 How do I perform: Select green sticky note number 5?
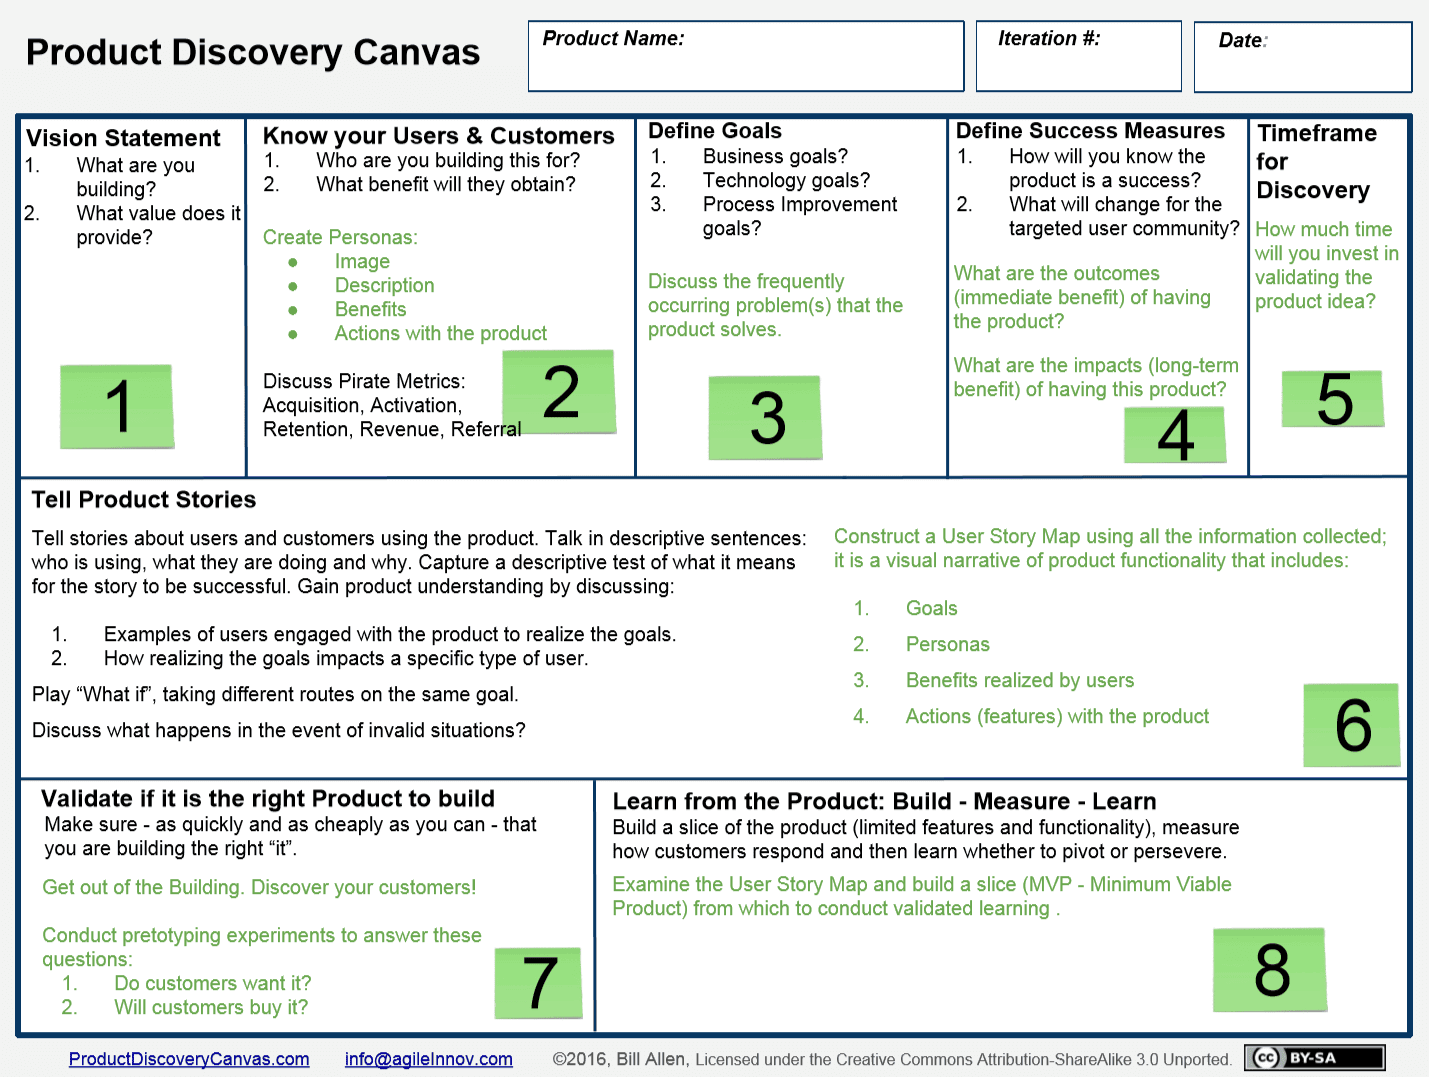pyautogui.click(x=1334, y=398)
